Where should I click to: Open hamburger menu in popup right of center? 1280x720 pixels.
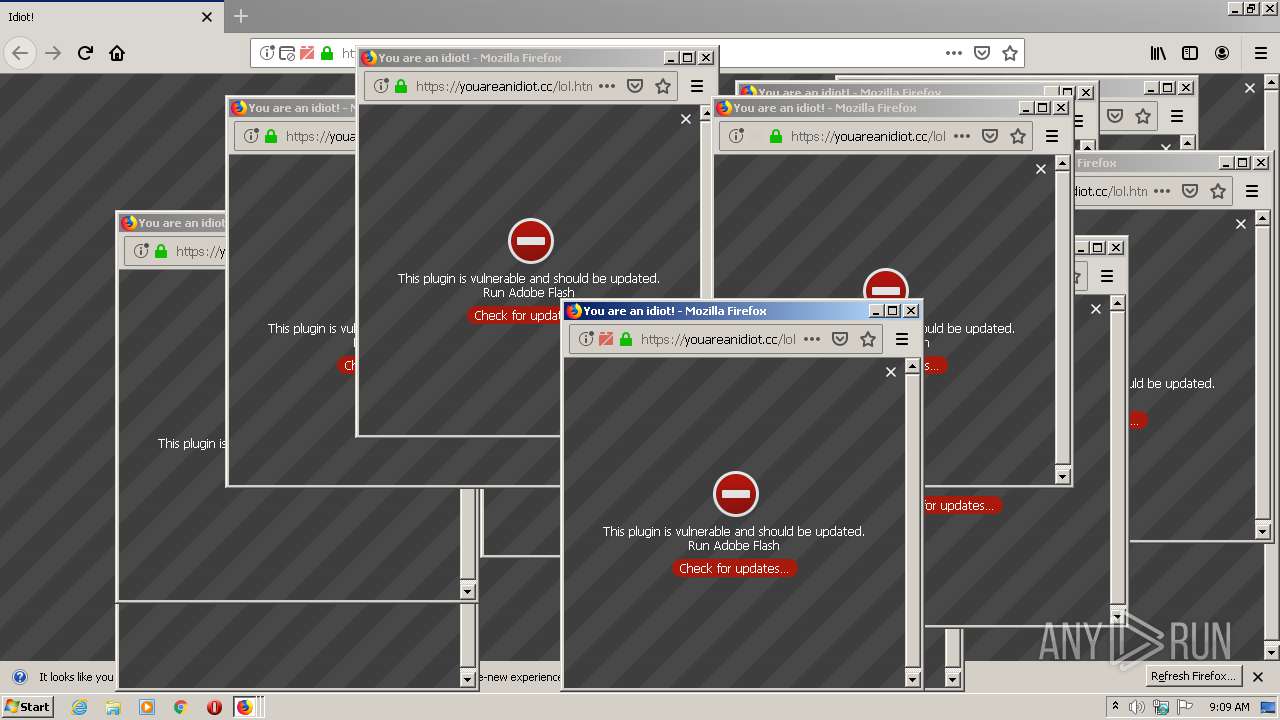[x=1052, y=136]
